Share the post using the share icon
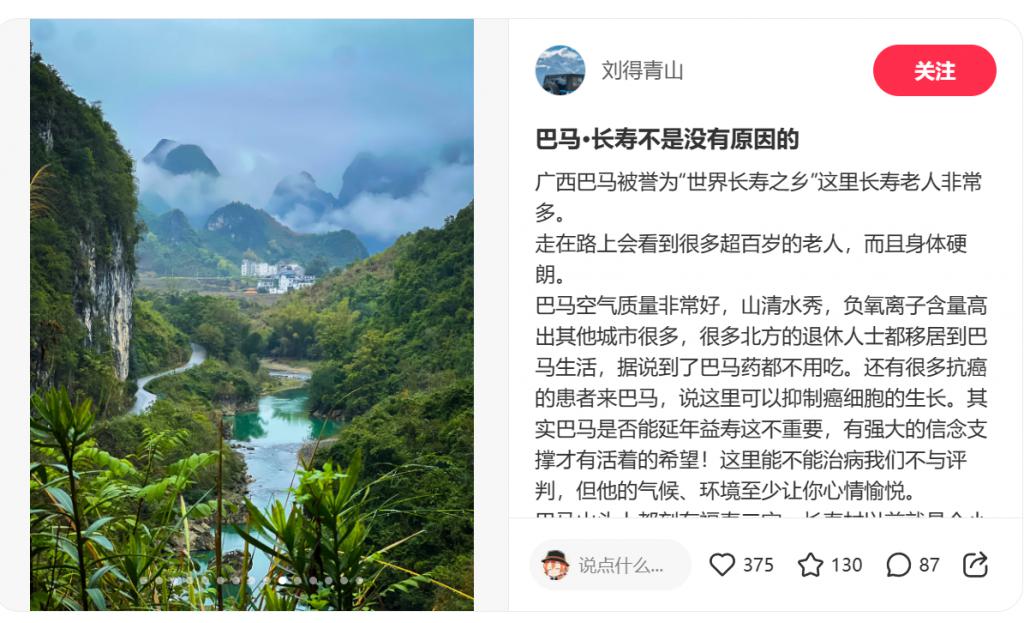This screenshot has width=1024, height=623. 975,565
